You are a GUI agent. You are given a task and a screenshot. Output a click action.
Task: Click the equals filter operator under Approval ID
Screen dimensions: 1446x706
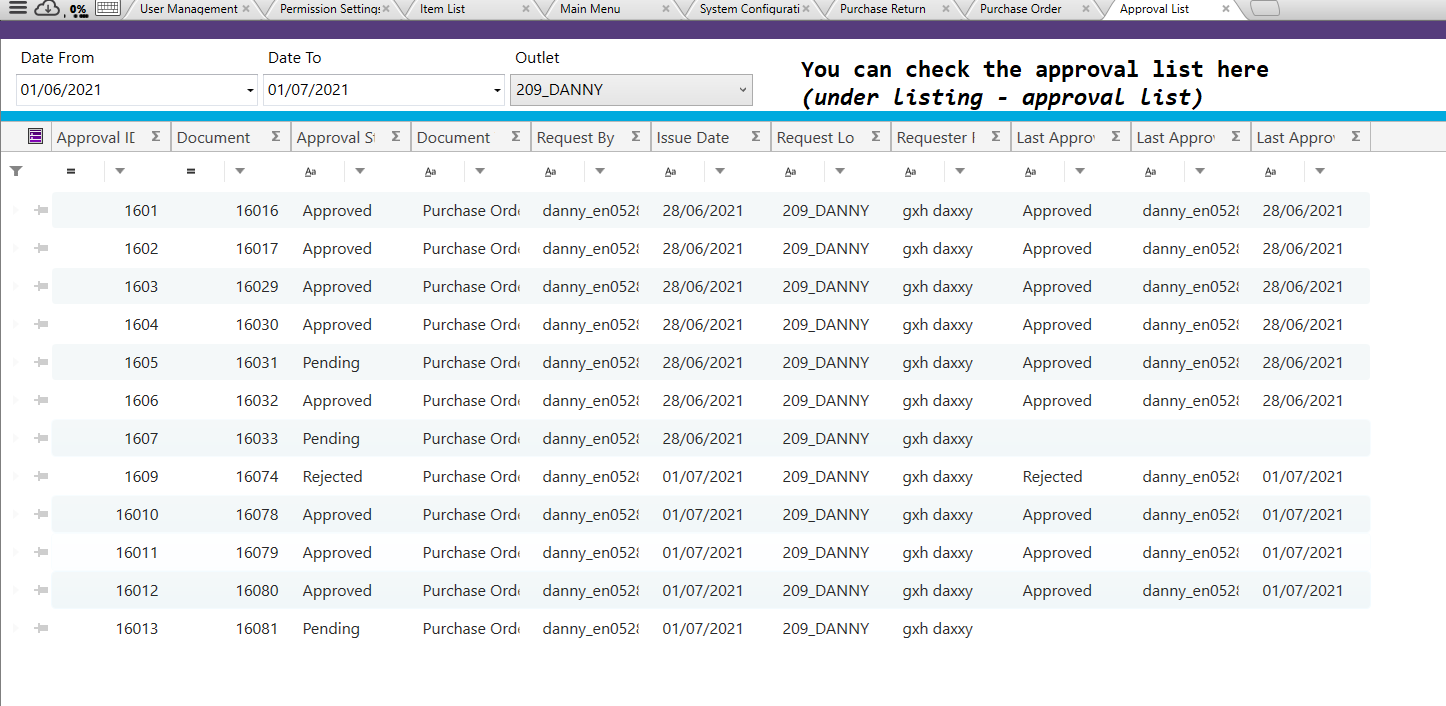coord(71,171)
